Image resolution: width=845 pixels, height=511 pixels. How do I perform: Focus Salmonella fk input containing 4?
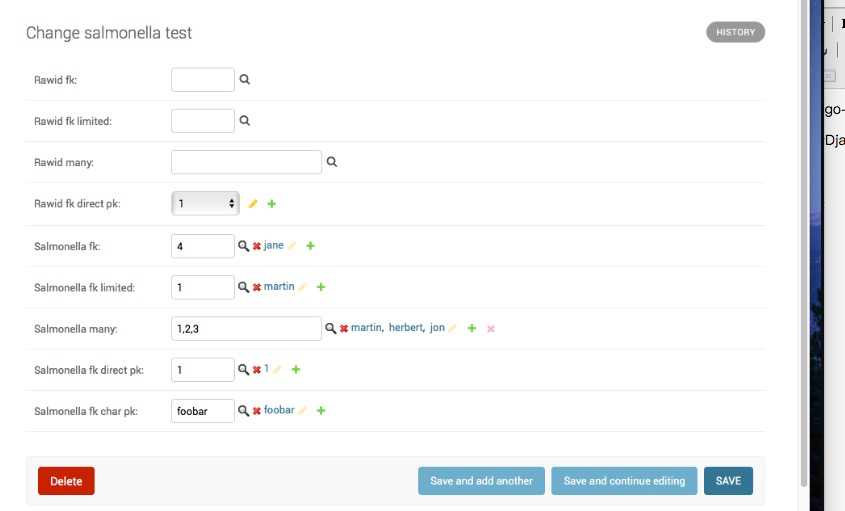click(x=203, y=246)
